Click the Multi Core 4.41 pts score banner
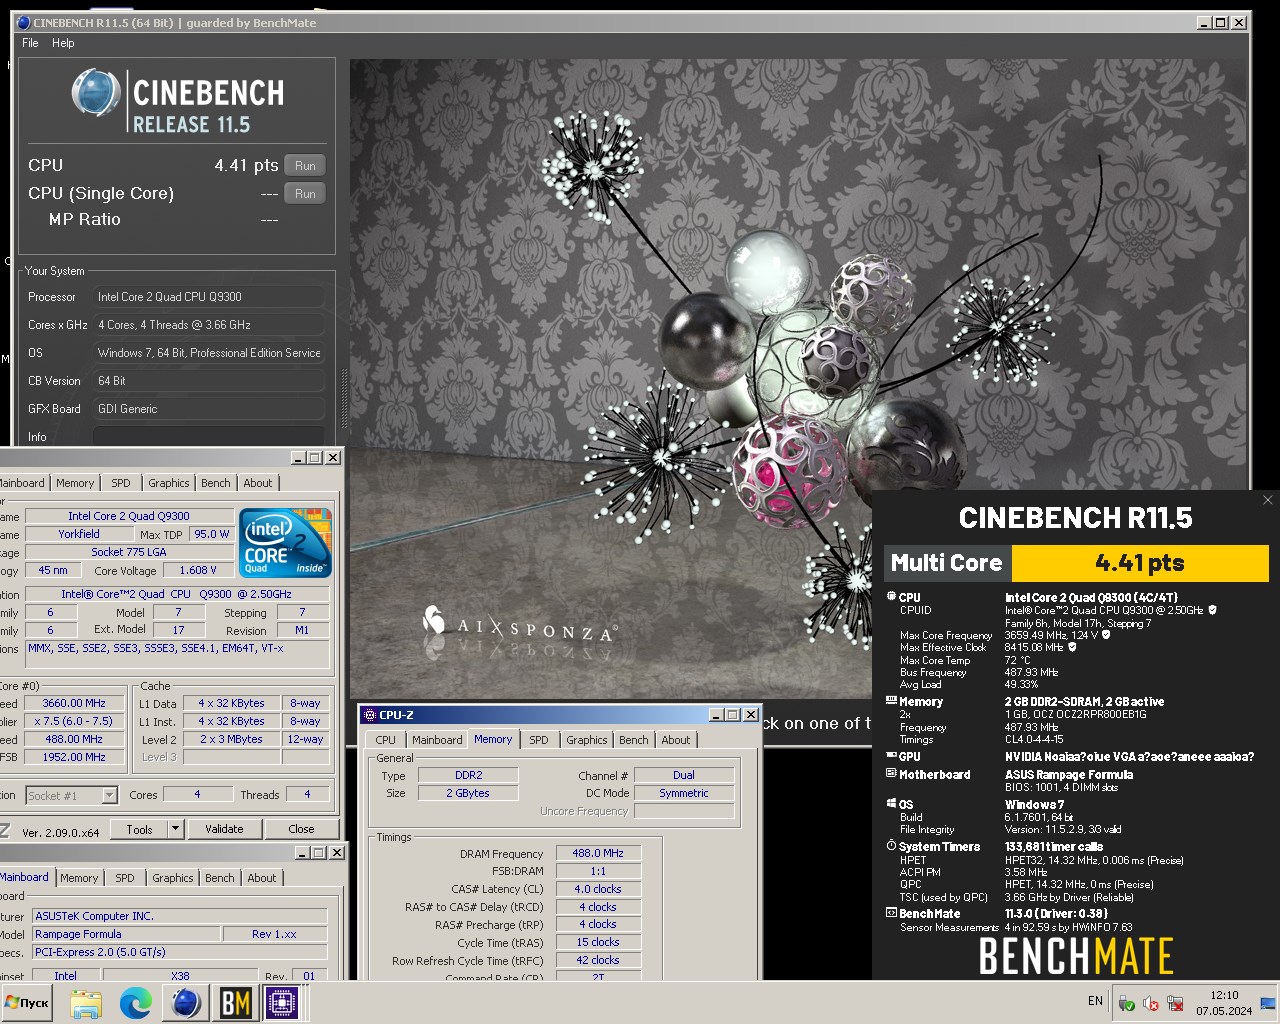The image size is (1280, 1024). pyautogui.click(x=1076, y=563)
